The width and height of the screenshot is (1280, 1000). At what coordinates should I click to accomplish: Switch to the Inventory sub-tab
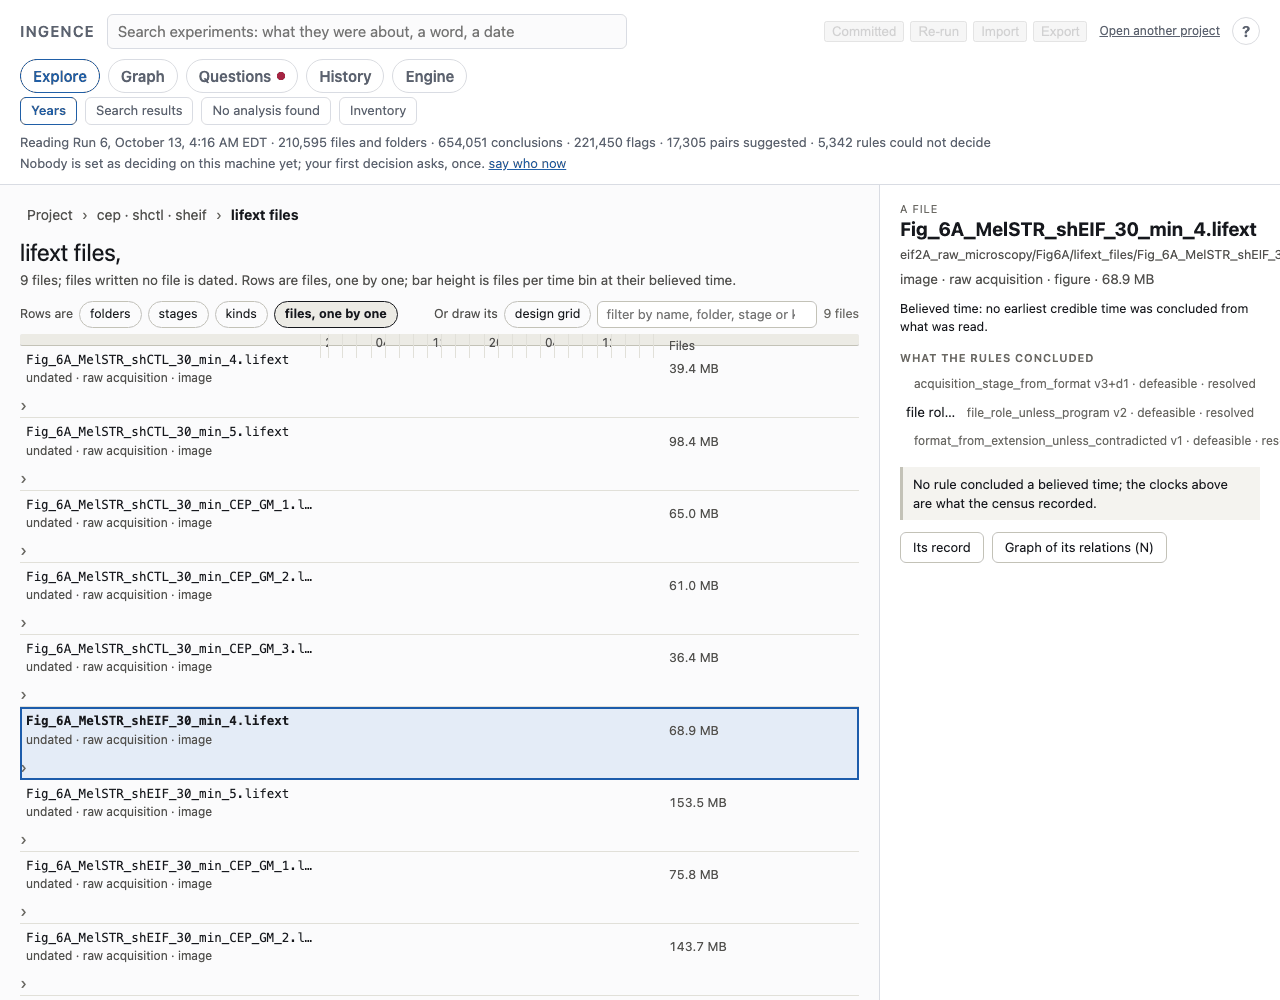pos(378,111)
